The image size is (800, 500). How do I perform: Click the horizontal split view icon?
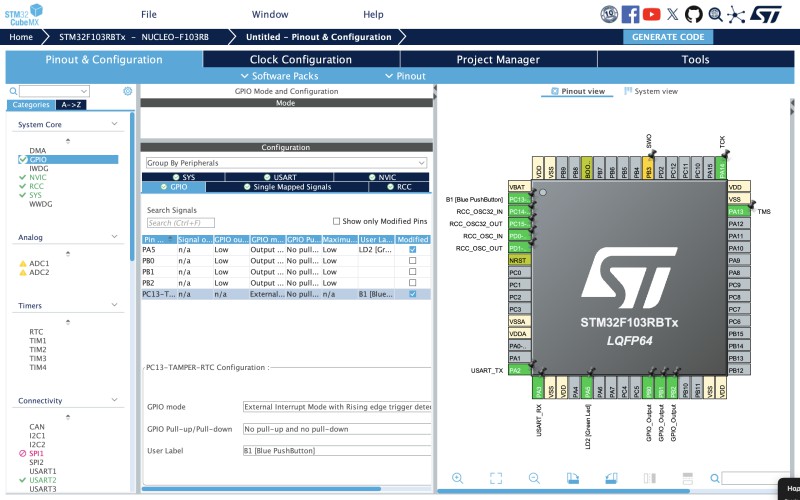click(x=688, y=478)
